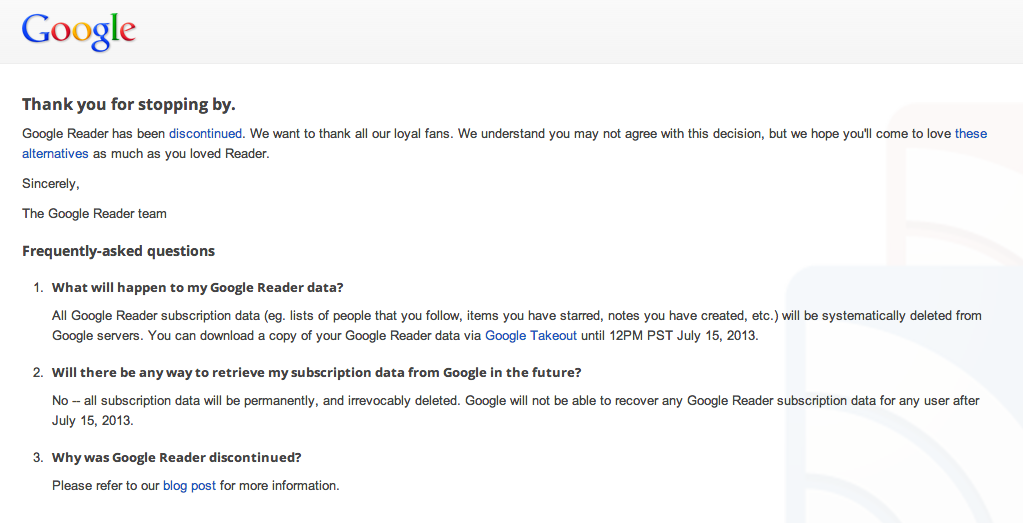Click "The Google Reader team" signature
The height and width of the screenshot is (523, 1023).
pos(94,213)
